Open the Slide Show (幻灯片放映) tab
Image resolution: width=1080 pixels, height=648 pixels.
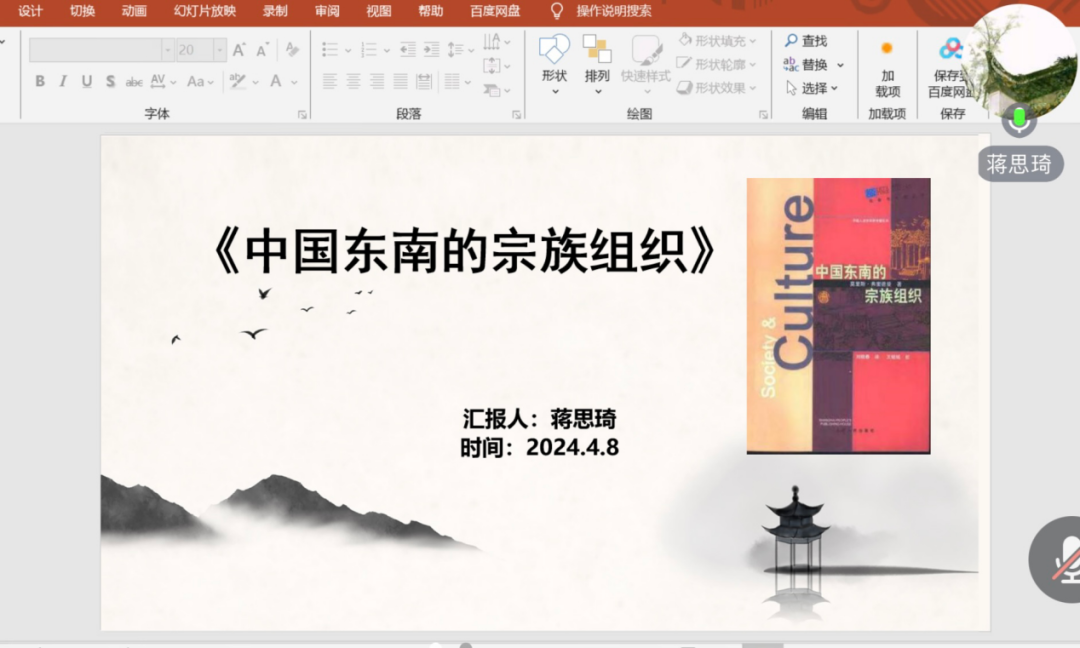pyautogui.click(x=204, y=11)
